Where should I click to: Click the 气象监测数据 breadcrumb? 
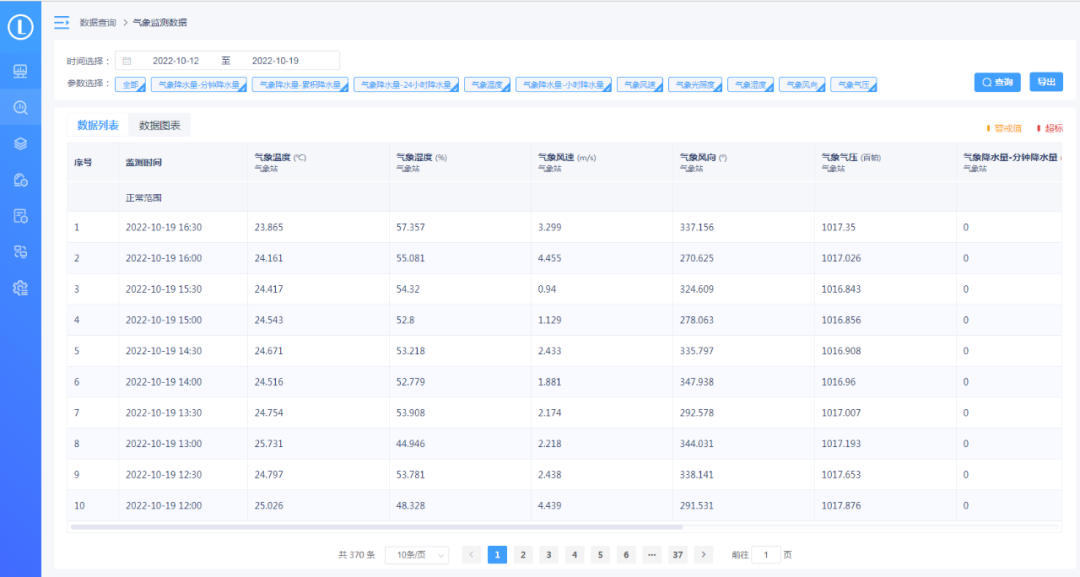[x=160, y=23]
